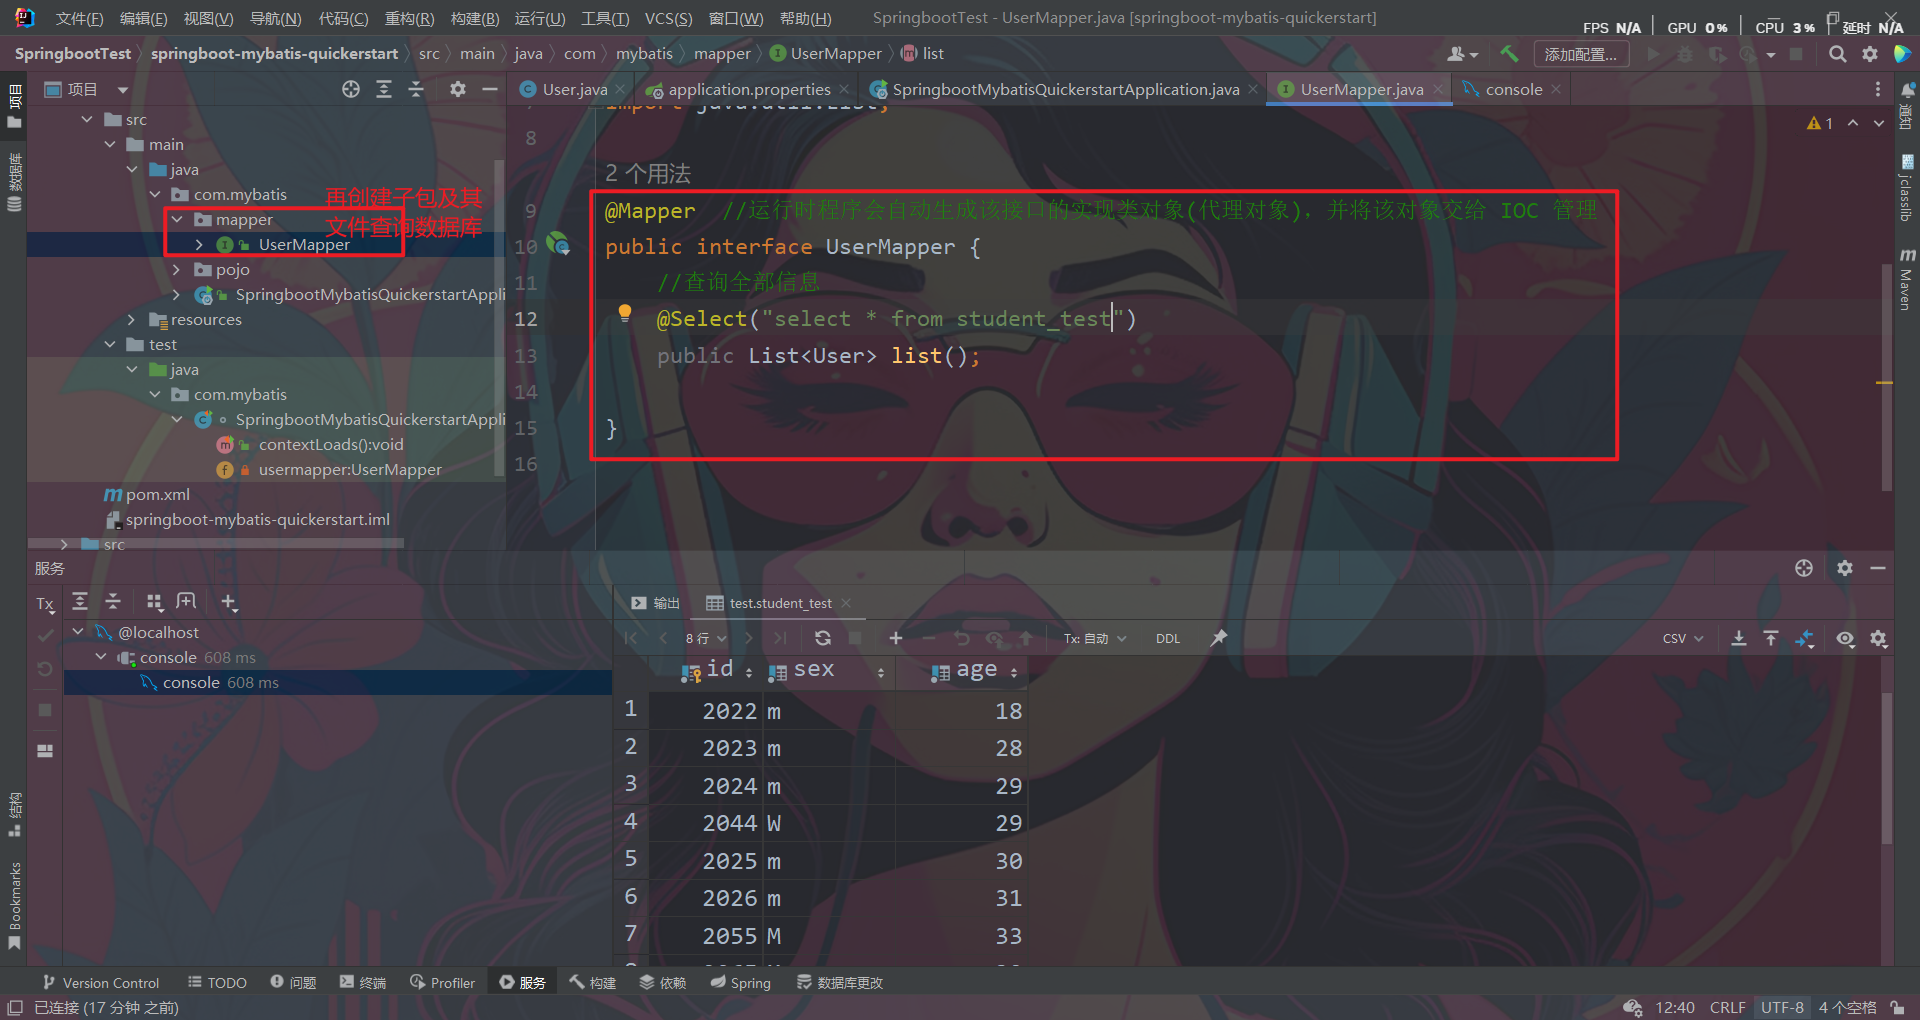Click the Import data upload arrow icon
This screenshot has width=1920, height=1020.
point(1771,638)
